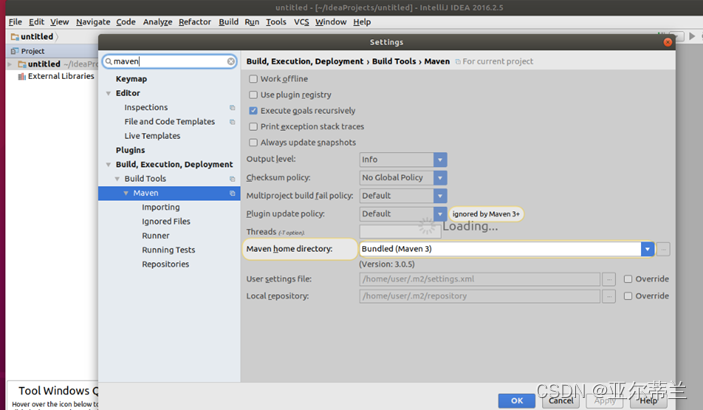The width and height of the screenshot is (703, 410).
Task: Click the Run arrow icon in main toolbar
Action: (x=692, y=36)
